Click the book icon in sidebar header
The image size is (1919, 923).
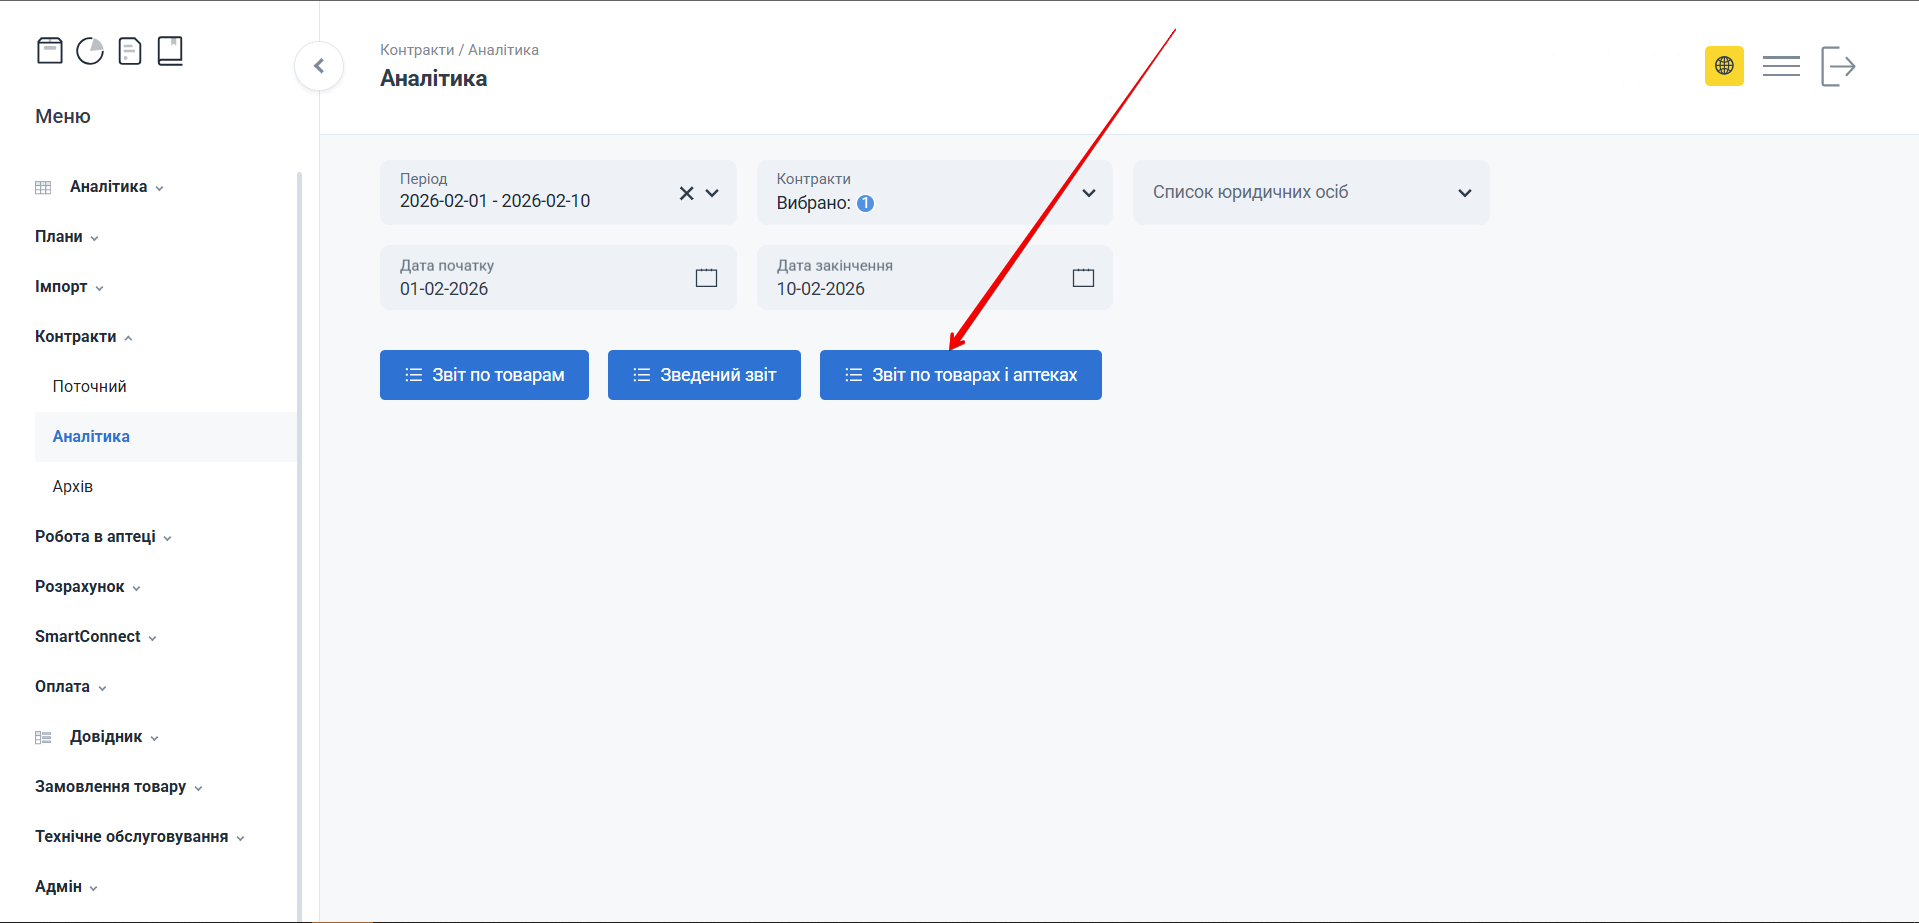(x=170, y=51)
